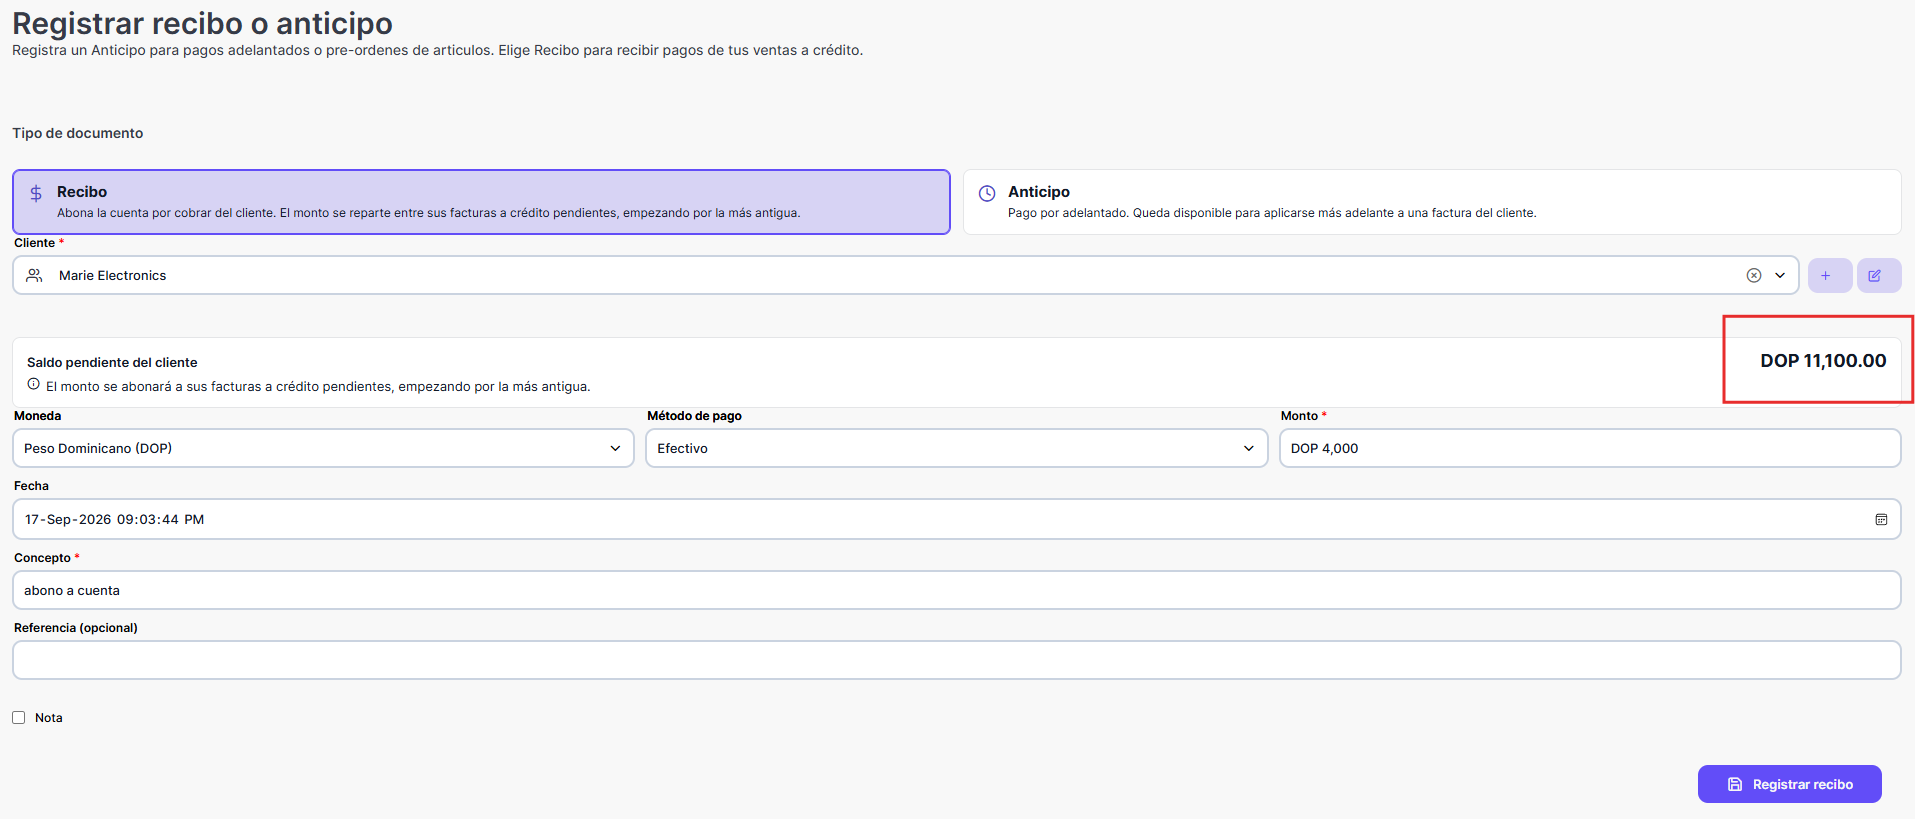Image resolution: width=1915 pixels, height=819 pixels.
Task: Click the Registrar recibo button
Action: 1790,784
